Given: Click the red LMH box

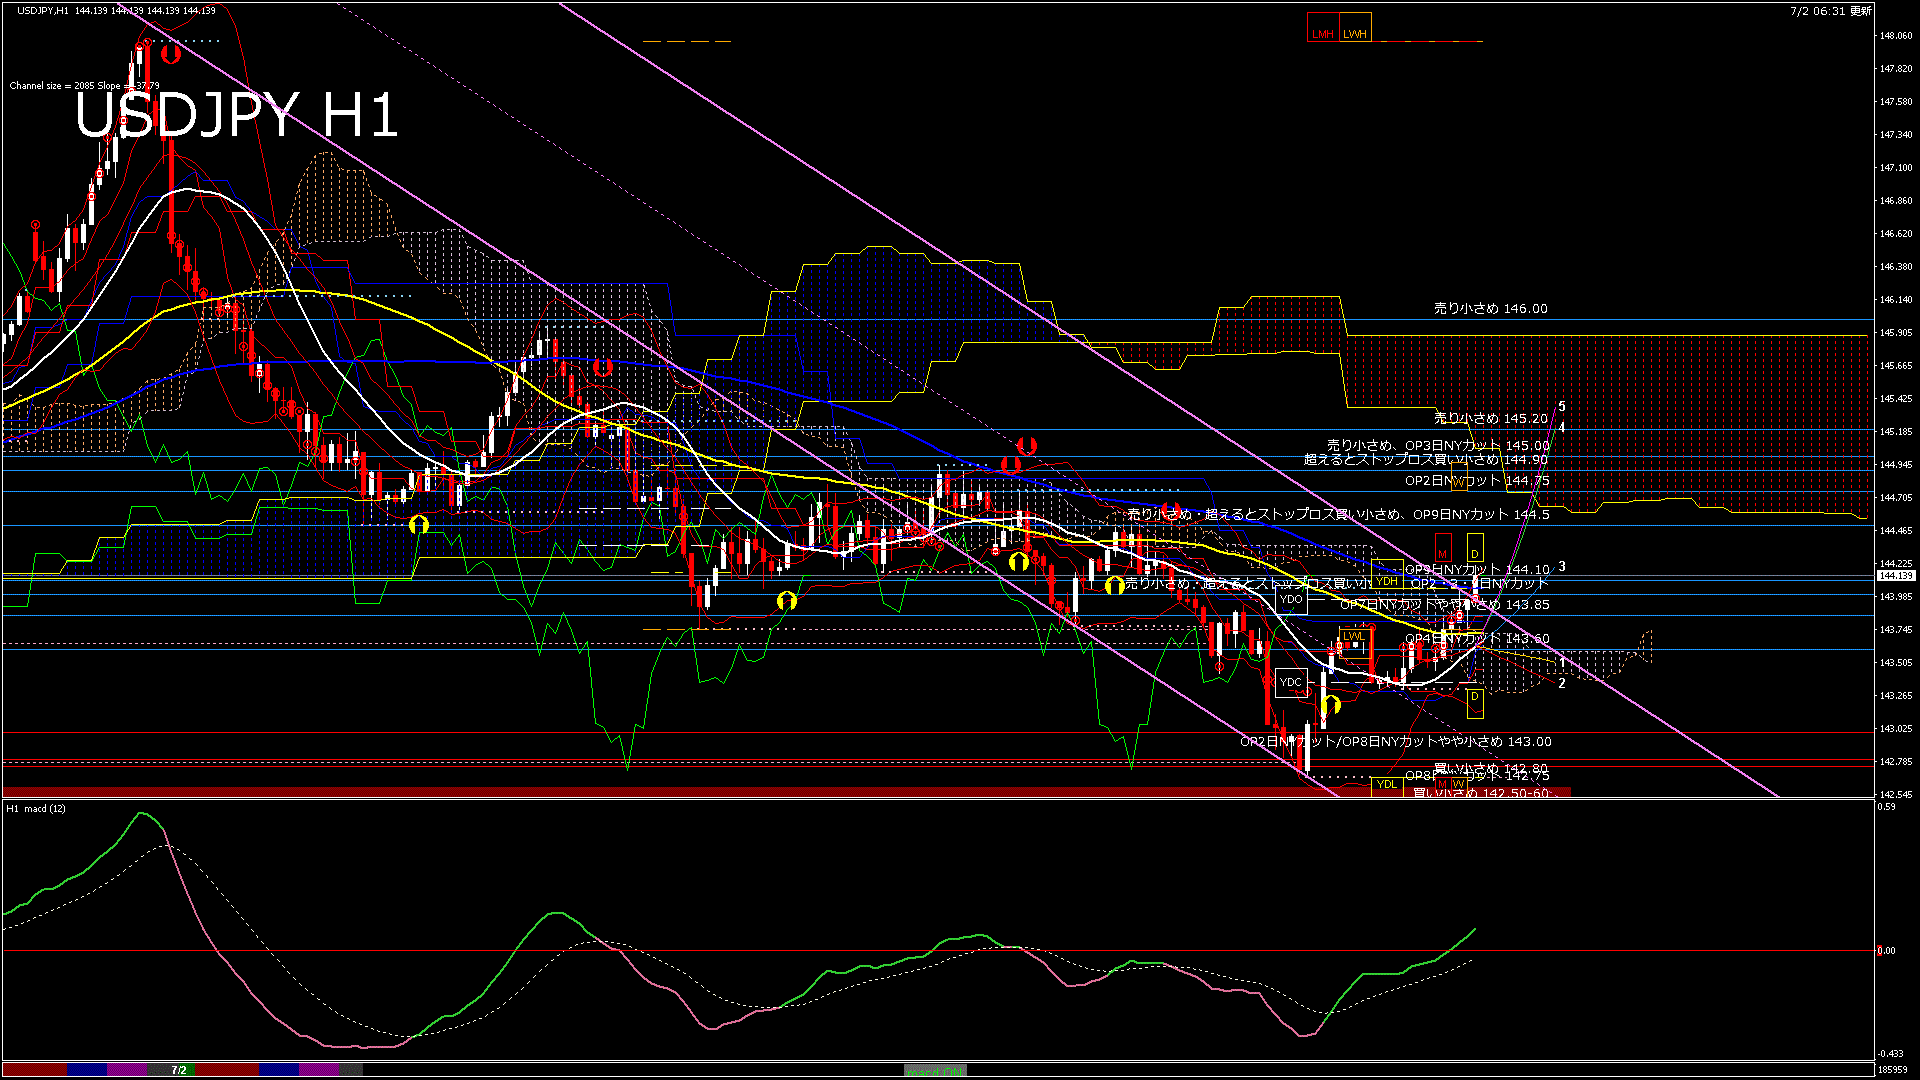Looking at the screenshot, I should (1323, 28).
